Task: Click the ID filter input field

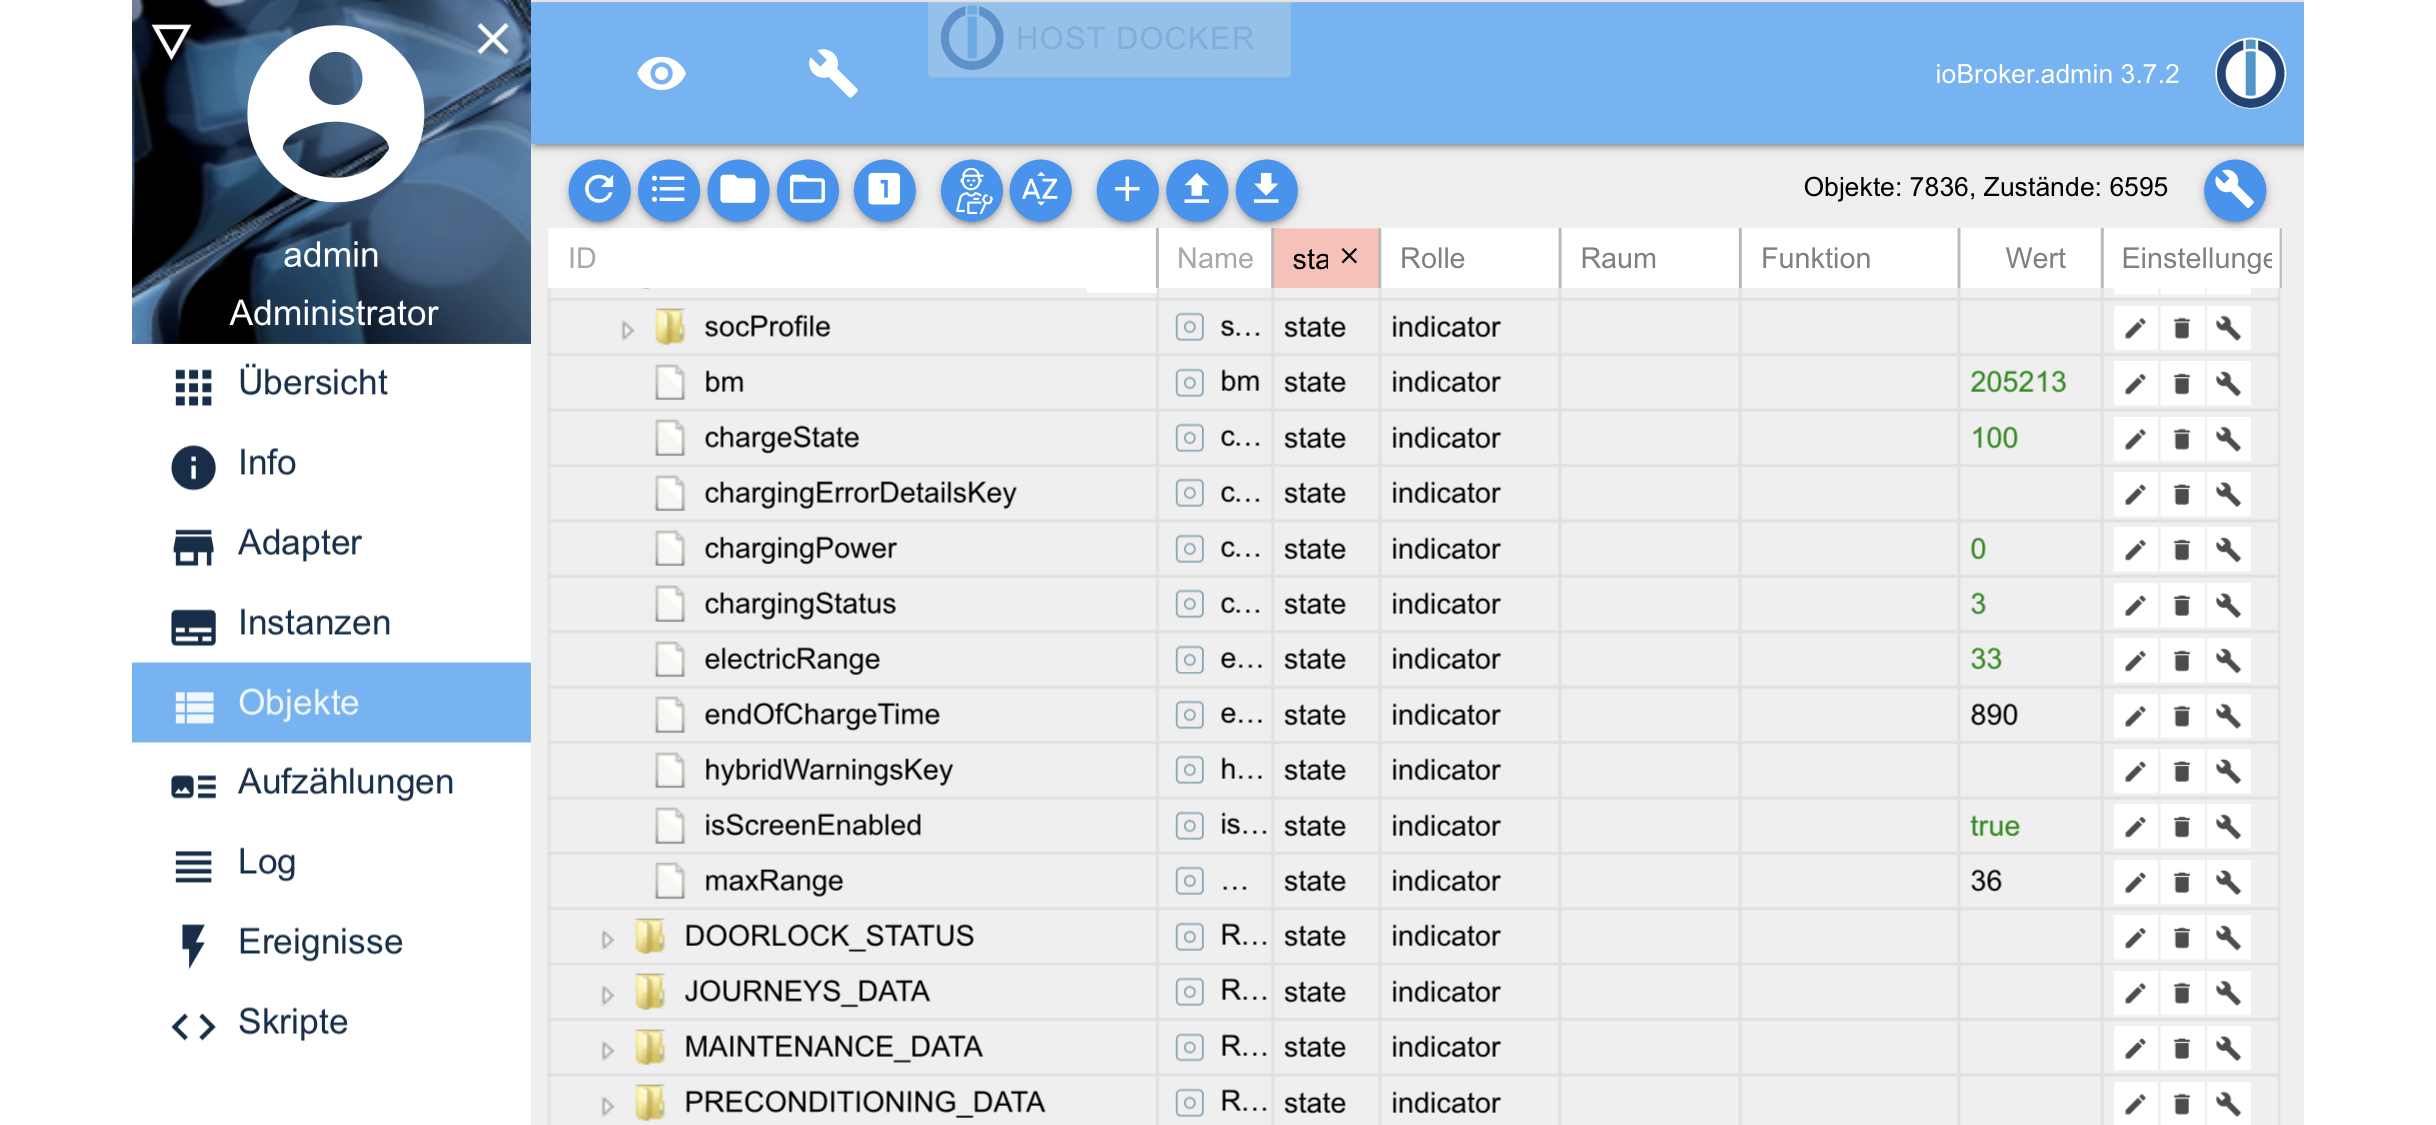Action: [850, 259]
